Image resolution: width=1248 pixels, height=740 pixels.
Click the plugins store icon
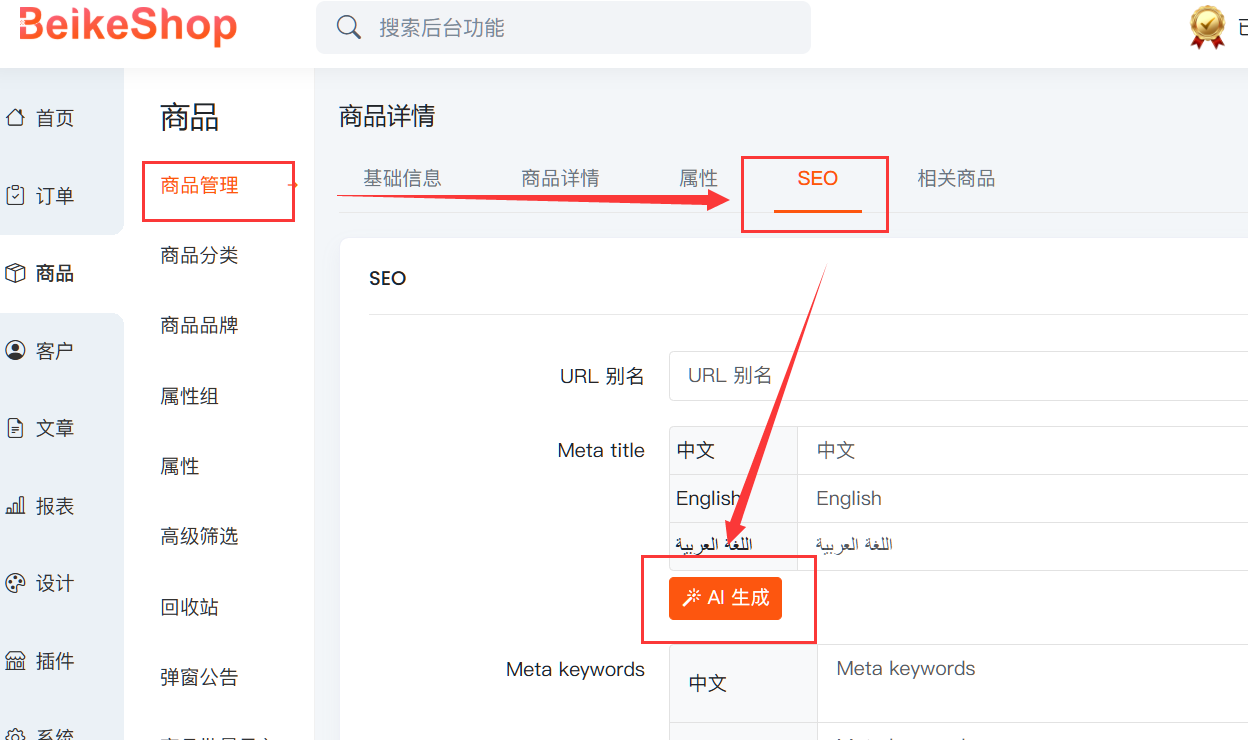[15, 661]
